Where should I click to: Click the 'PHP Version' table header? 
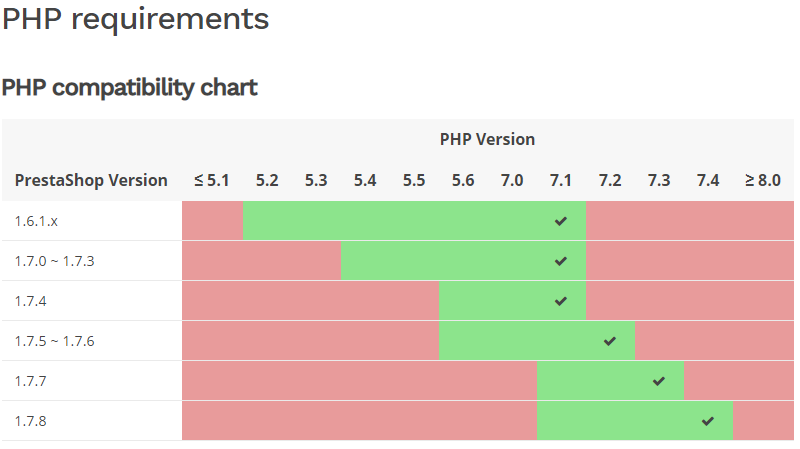487,139
